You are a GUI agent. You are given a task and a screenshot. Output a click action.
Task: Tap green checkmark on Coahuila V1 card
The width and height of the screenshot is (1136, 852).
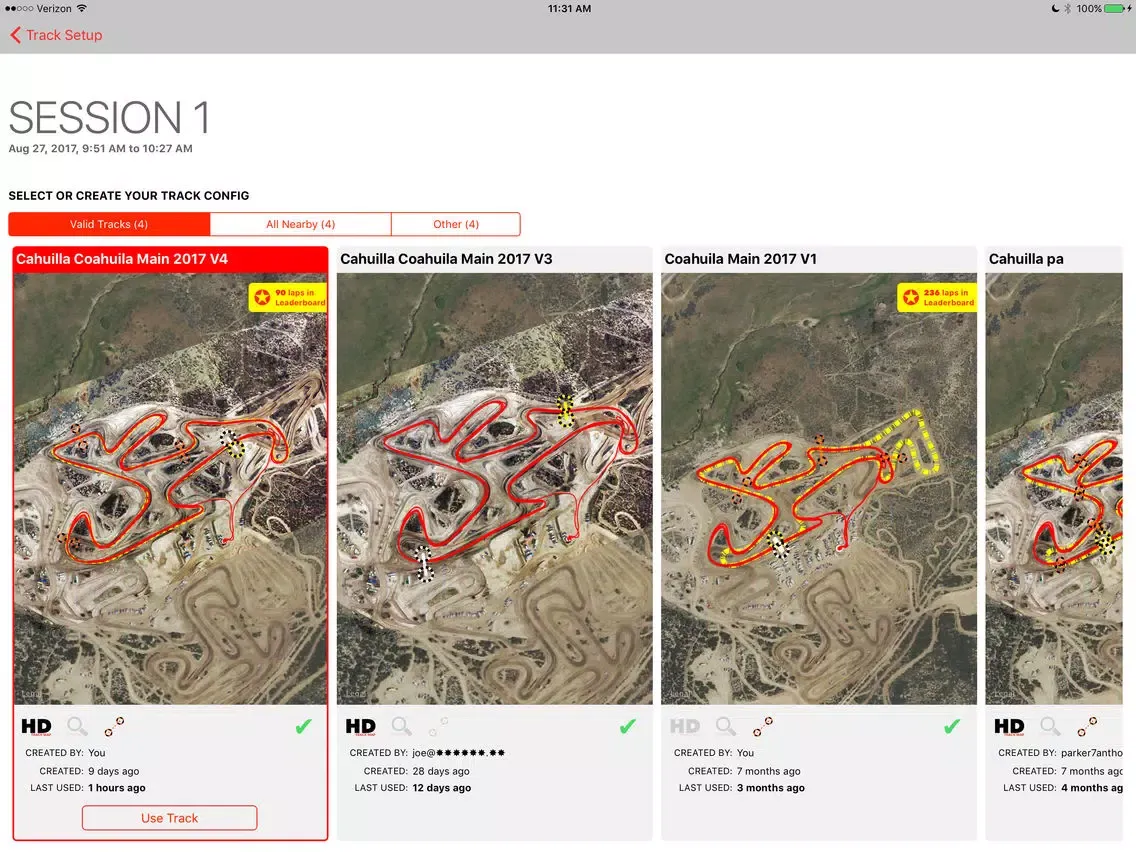(952, 727)
